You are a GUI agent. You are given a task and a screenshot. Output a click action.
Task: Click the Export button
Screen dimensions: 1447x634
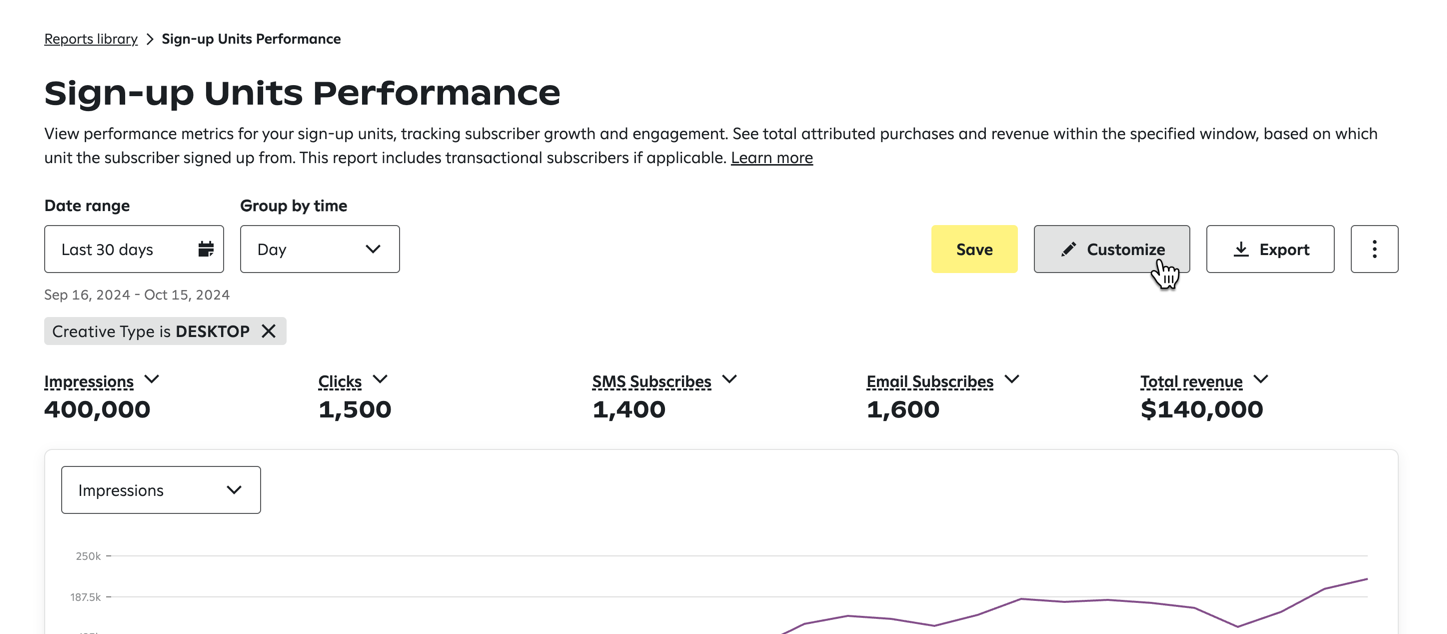(1270, 249)
